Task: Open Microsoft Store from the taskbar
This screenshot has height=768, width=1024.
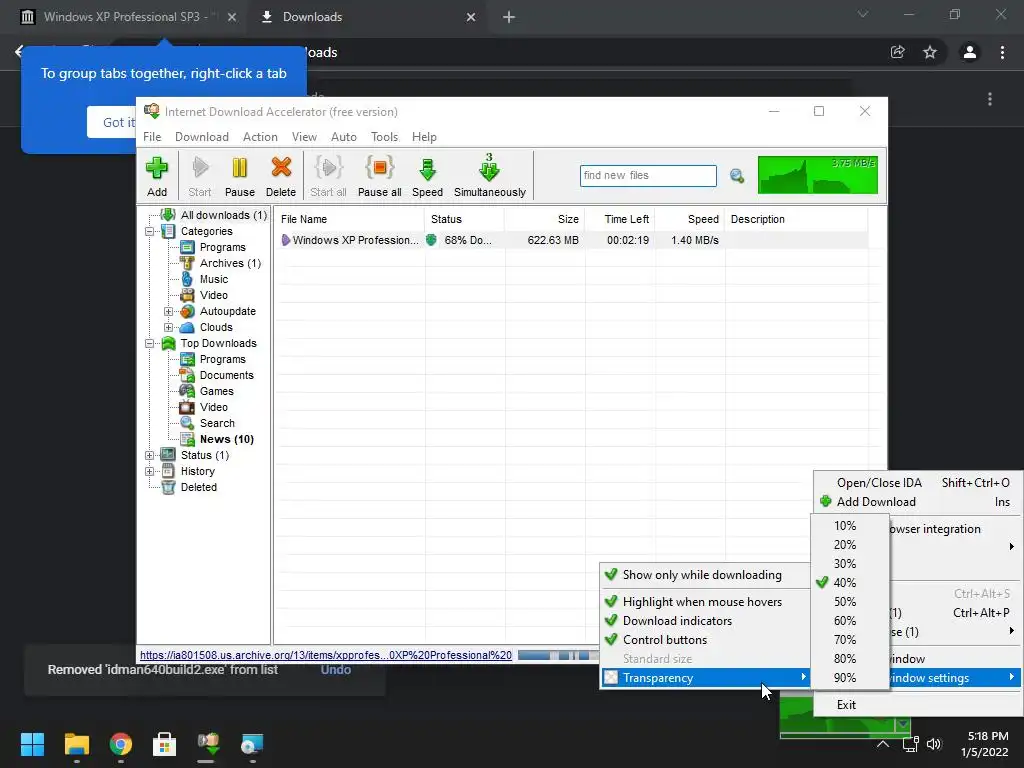Action: (164, 744)
